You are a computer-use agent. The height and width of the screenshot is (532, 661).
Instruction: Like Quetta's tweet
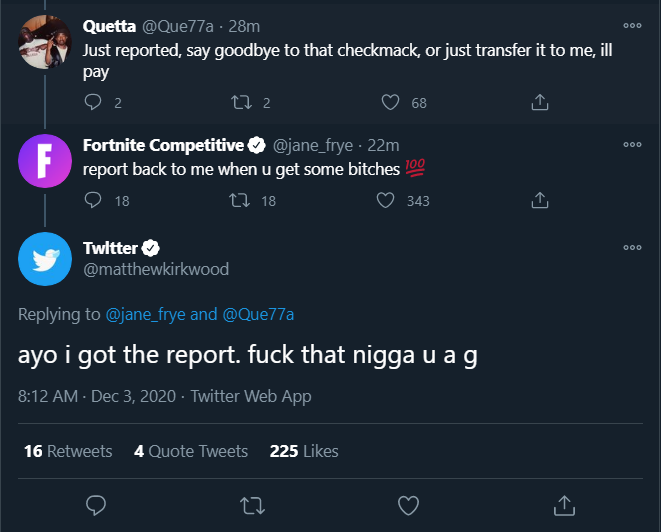(391, 102)
